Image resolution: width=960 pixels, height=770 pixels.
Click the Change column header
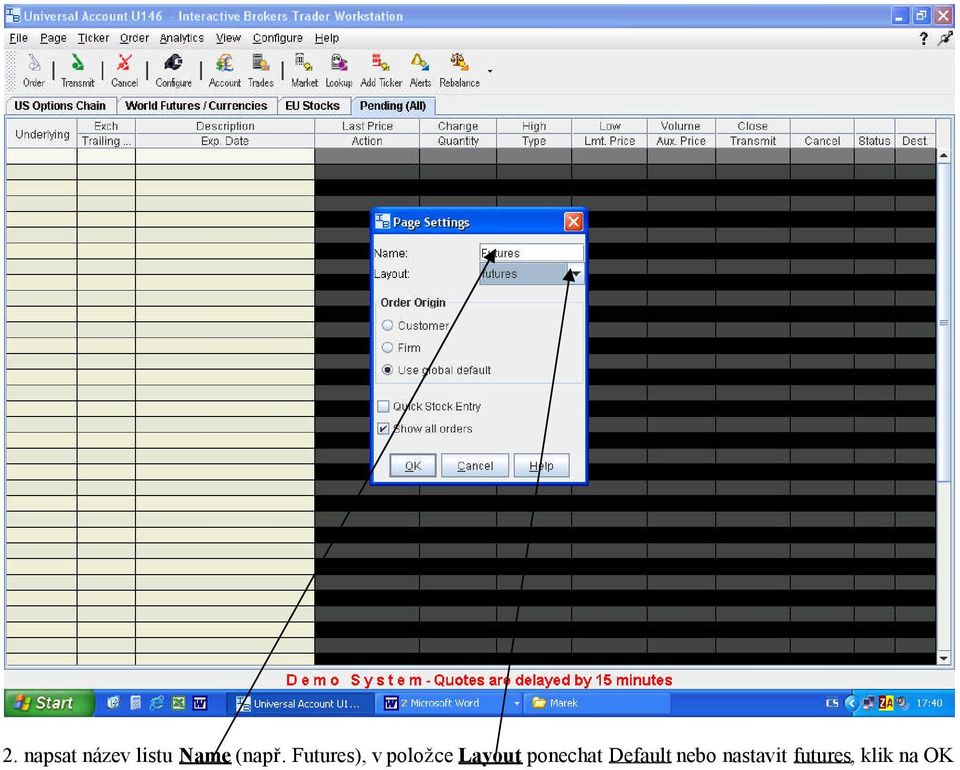pos(458,126)
